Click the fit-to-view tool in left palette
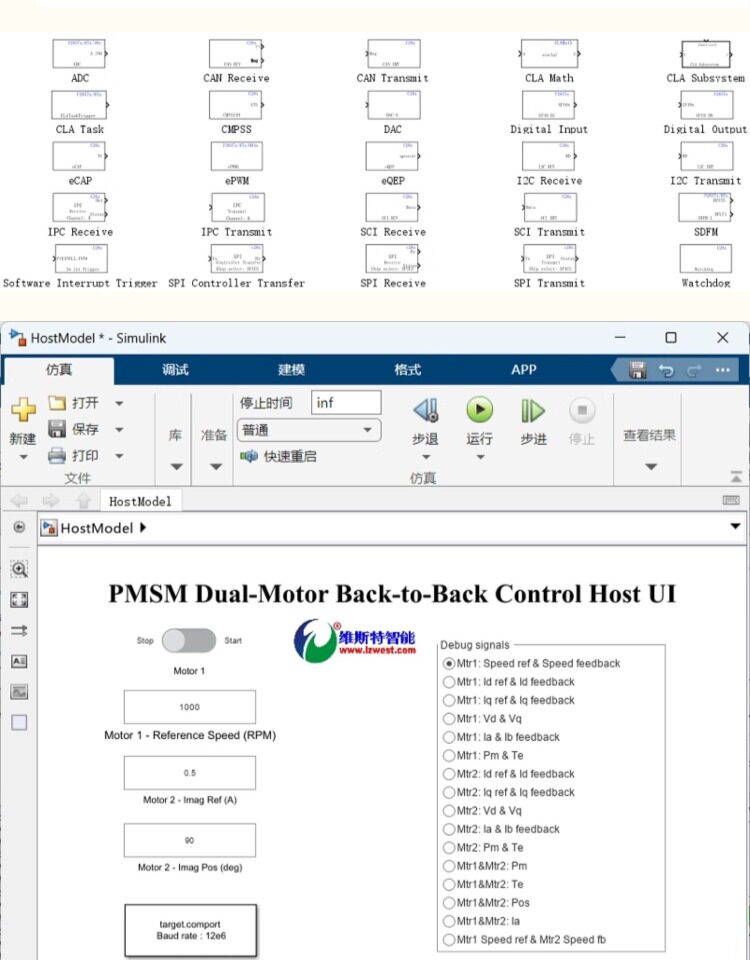This screenshot has height=960, width=750. (x=20, y=599)
